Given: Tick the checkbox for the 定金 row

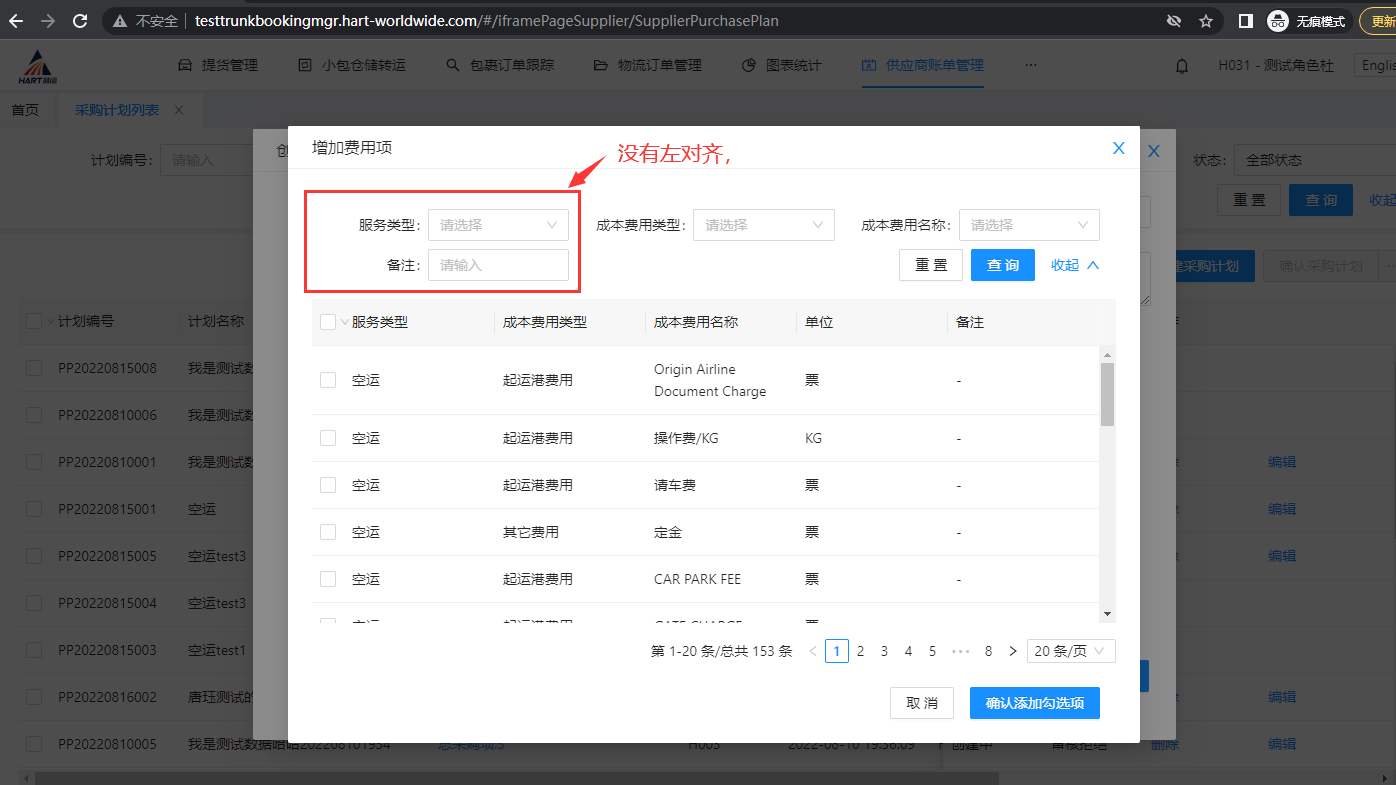Looking at the screenshot, I should (328, 532).
